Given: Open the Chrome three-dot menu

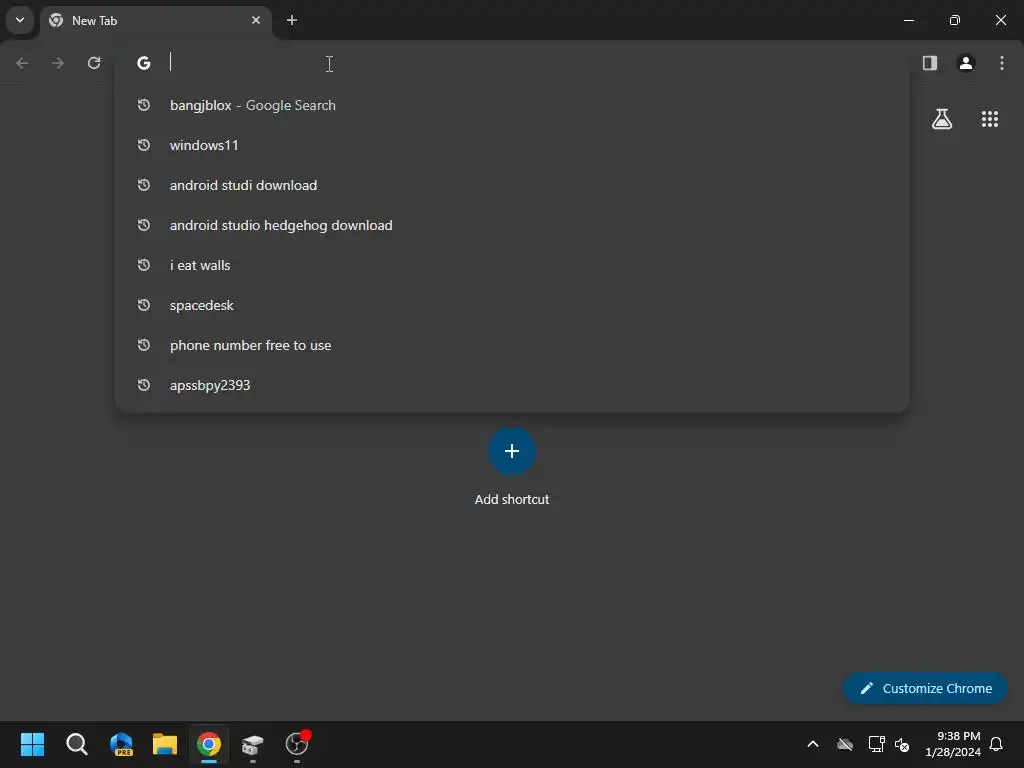Looking at the screenshot, I should pyautogui.click(x=1002, y=63).
